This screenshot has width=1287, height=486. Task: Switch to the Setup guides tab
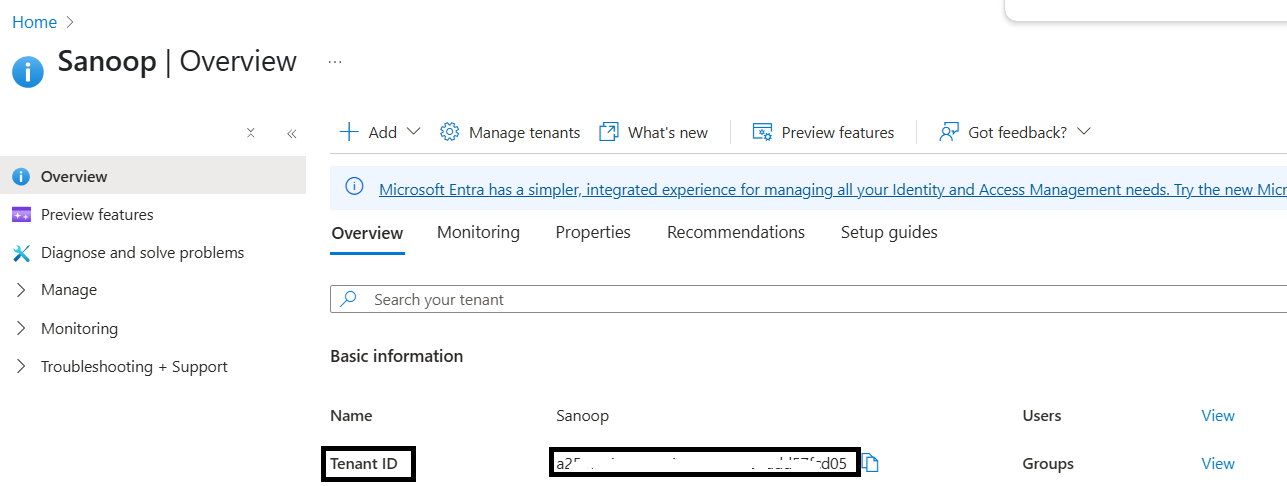coord(889,232)
